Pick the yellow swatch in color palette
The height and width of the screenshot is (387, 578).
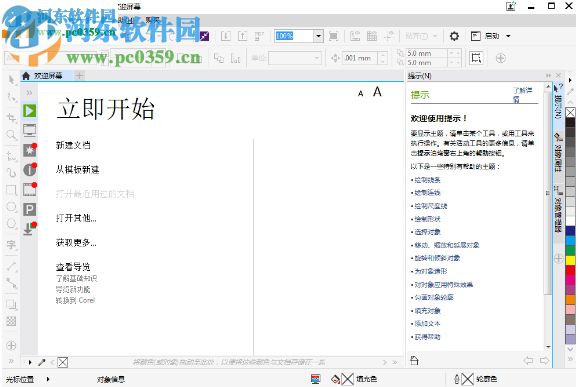tap(570, 260)
